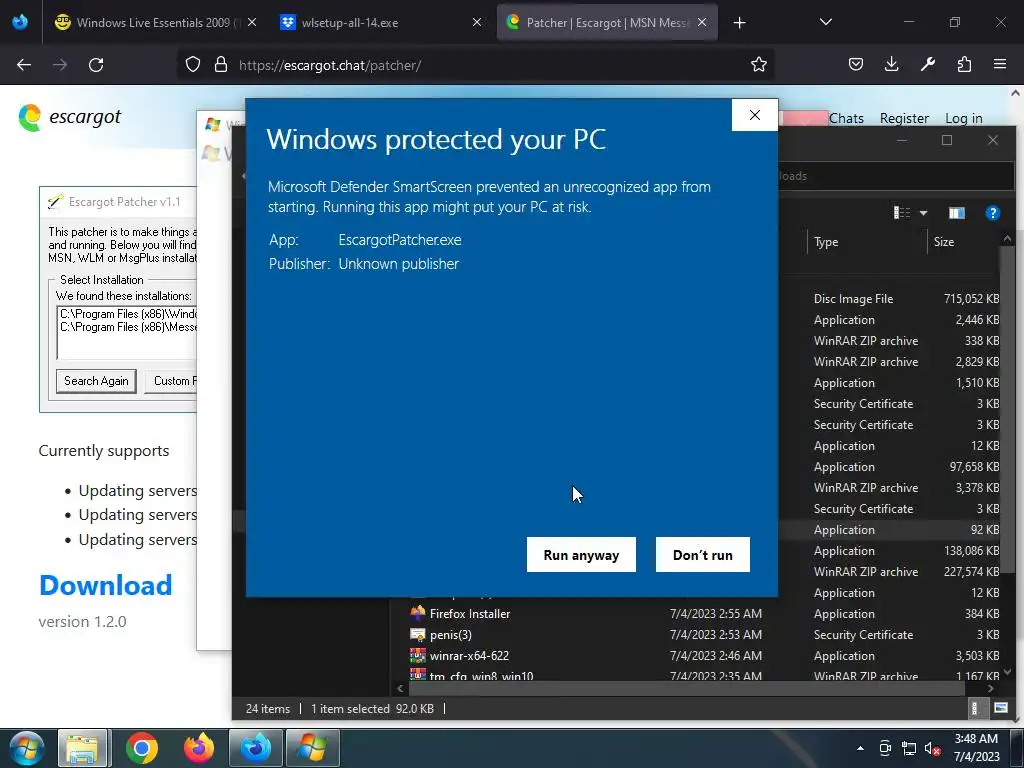Viewport: 1024px width, 768px height.
Task: Open the network tray icon
Action: [x=908, y=748]
